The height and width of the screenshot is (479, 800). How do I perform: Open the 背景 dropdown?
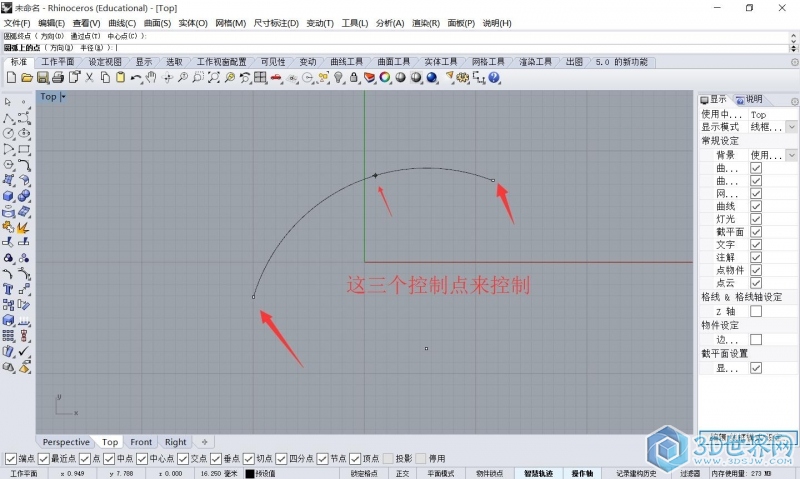[x=791, y=155]
